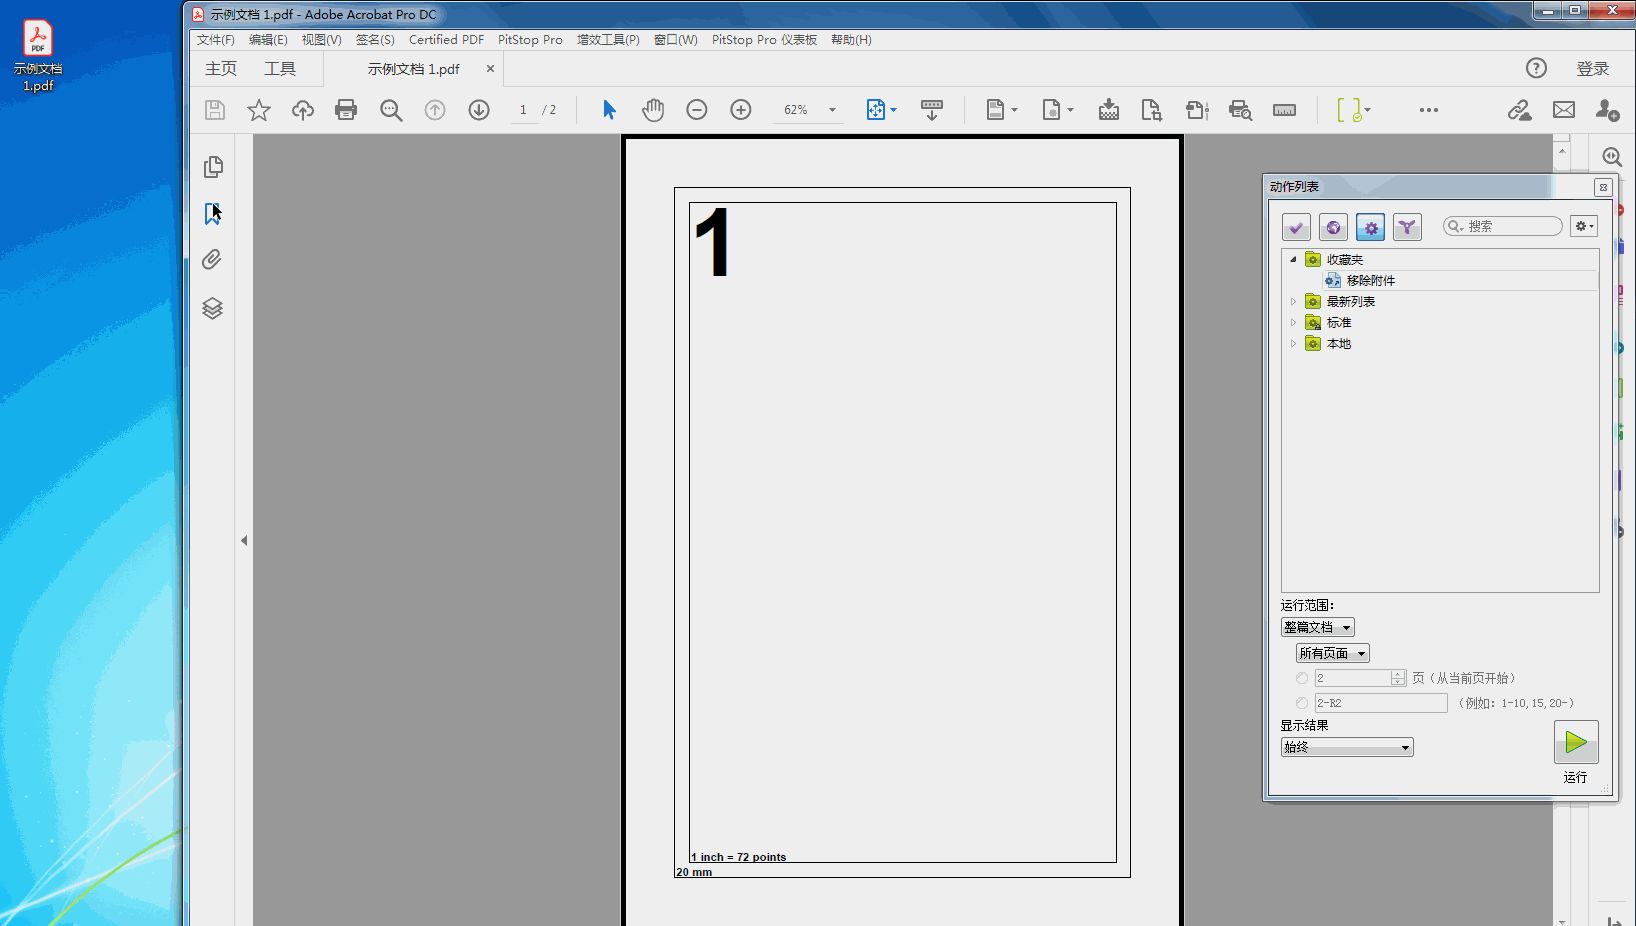The width and height of the screenshot is (1636, 926).
Task: Open the 编辑(E) menu
Action: click(x=268, y=40)
